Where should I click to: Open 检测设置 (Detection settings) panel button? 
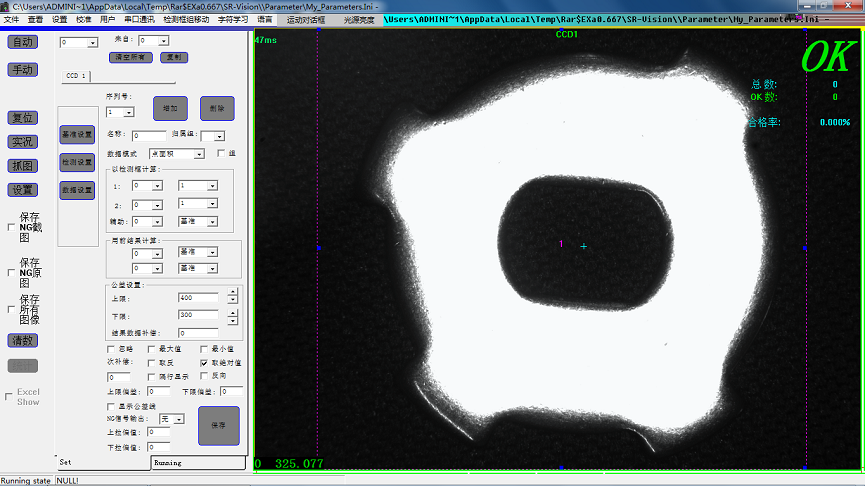point(77,162)
